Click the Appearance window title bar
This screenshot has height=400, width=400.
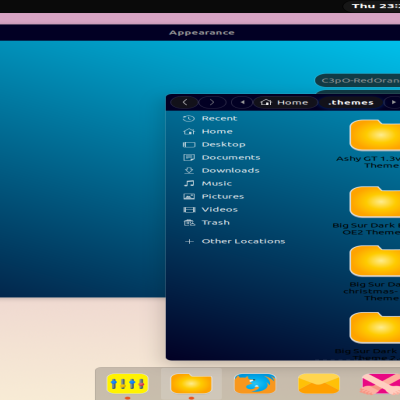[200, 33]
